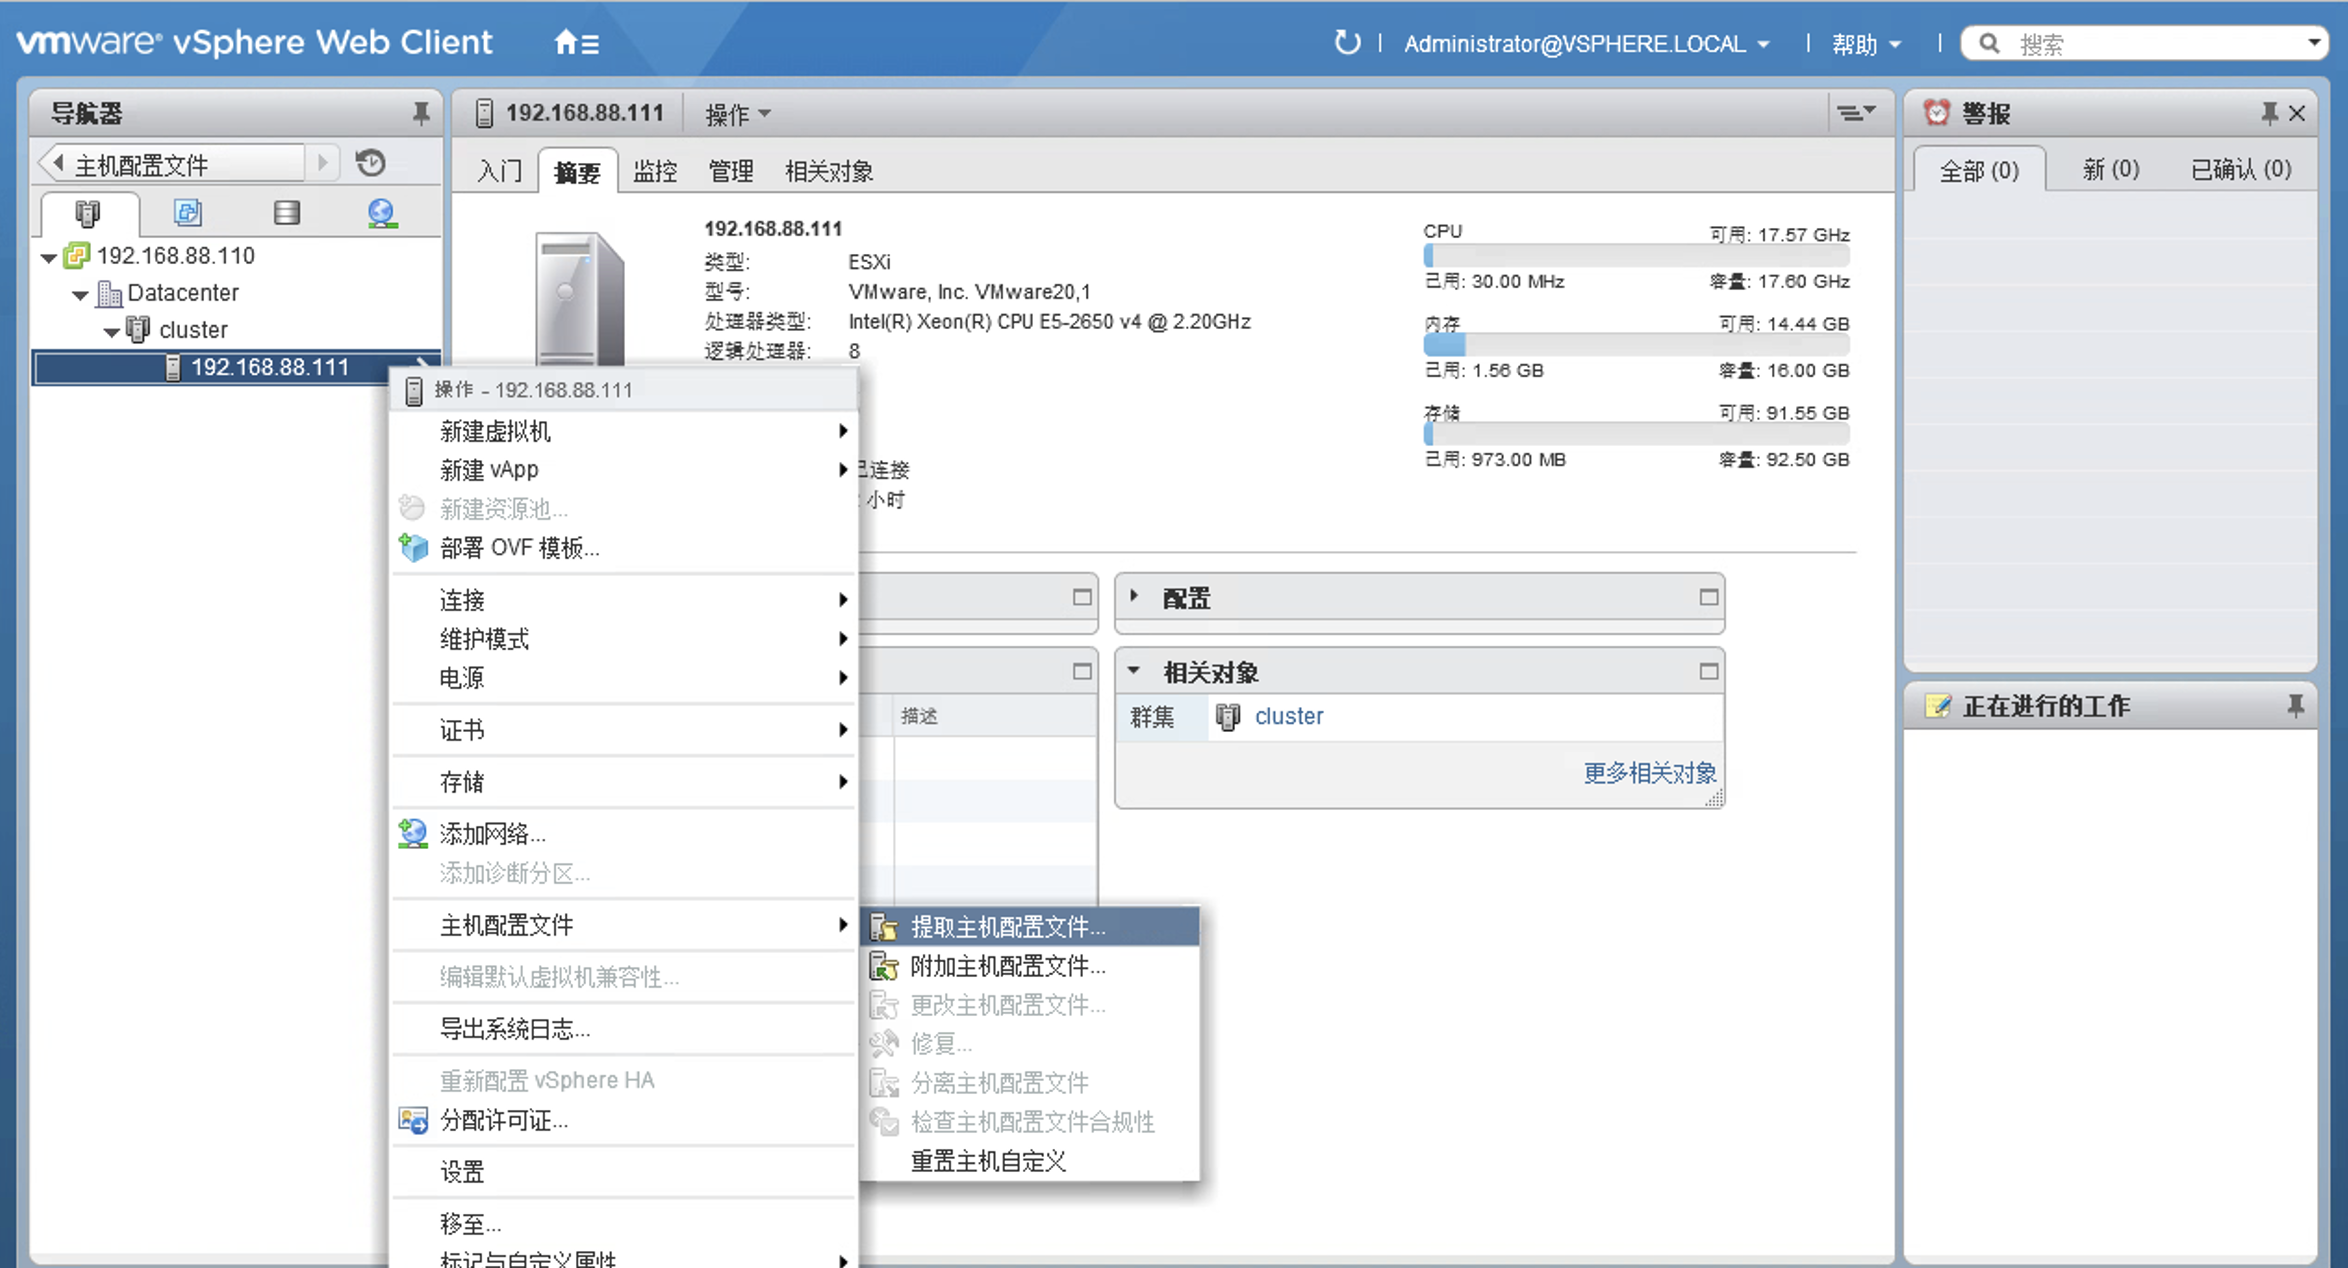Click the 添加网络 globe icon

413,833
